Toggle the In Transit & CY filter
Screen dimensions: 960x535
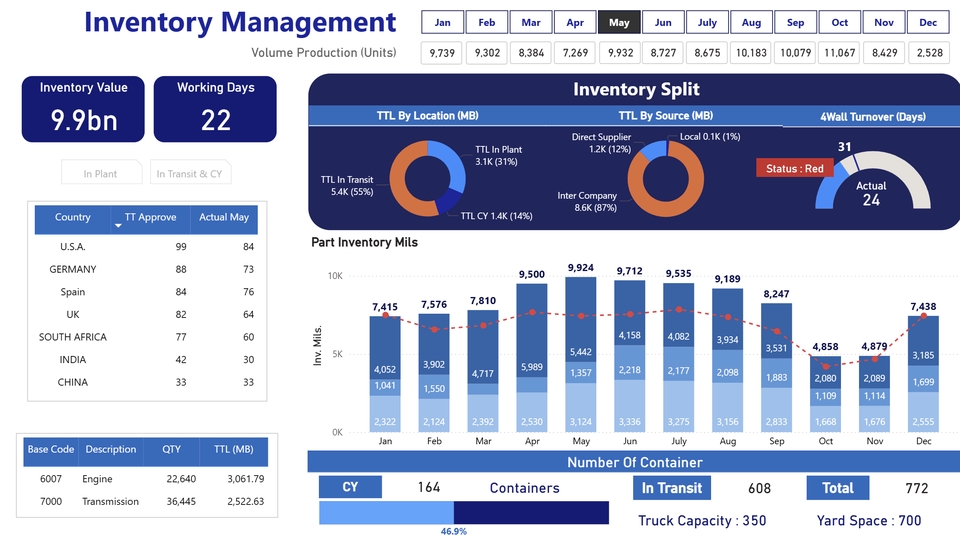190,173
